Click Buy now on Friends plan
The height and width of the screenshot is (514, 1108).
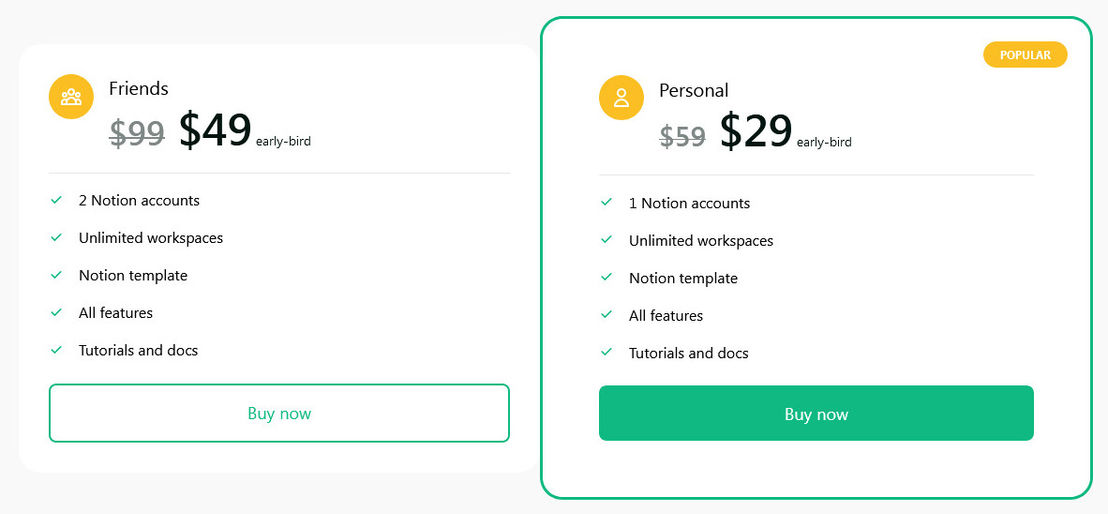279,413
